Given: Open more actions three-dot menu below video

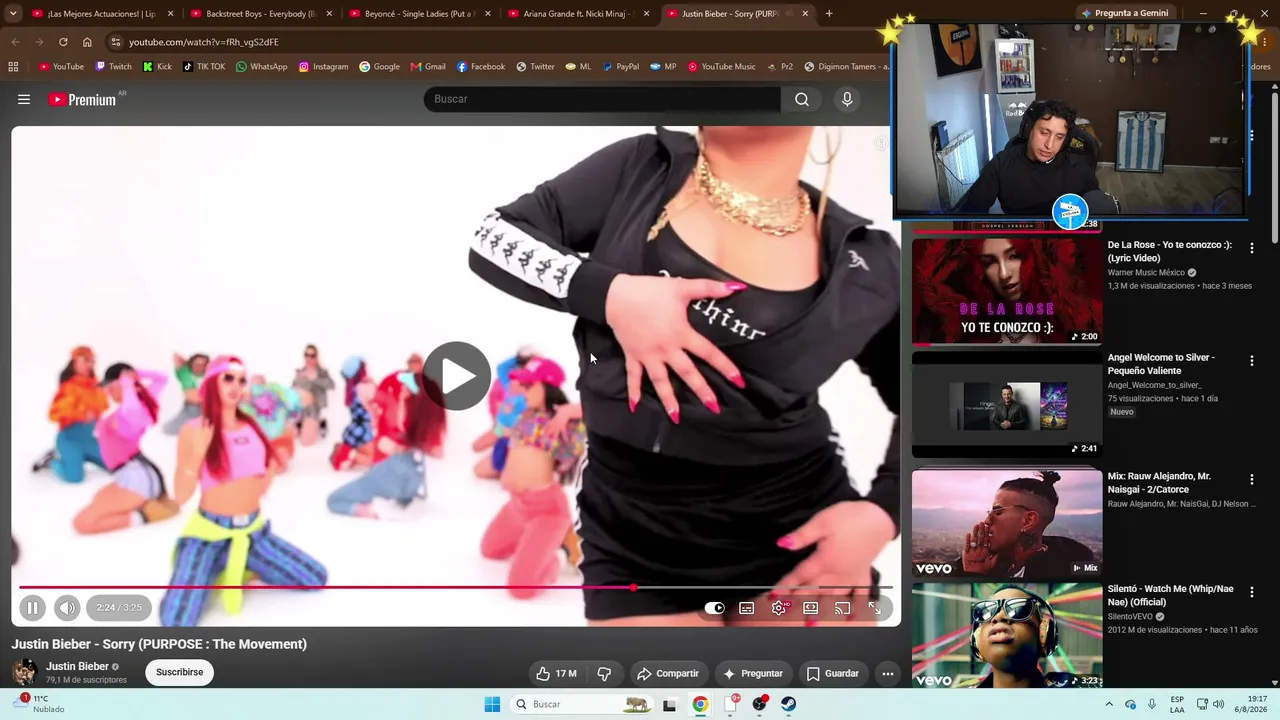Looking at the screenshot, I should tap(887, 673).
